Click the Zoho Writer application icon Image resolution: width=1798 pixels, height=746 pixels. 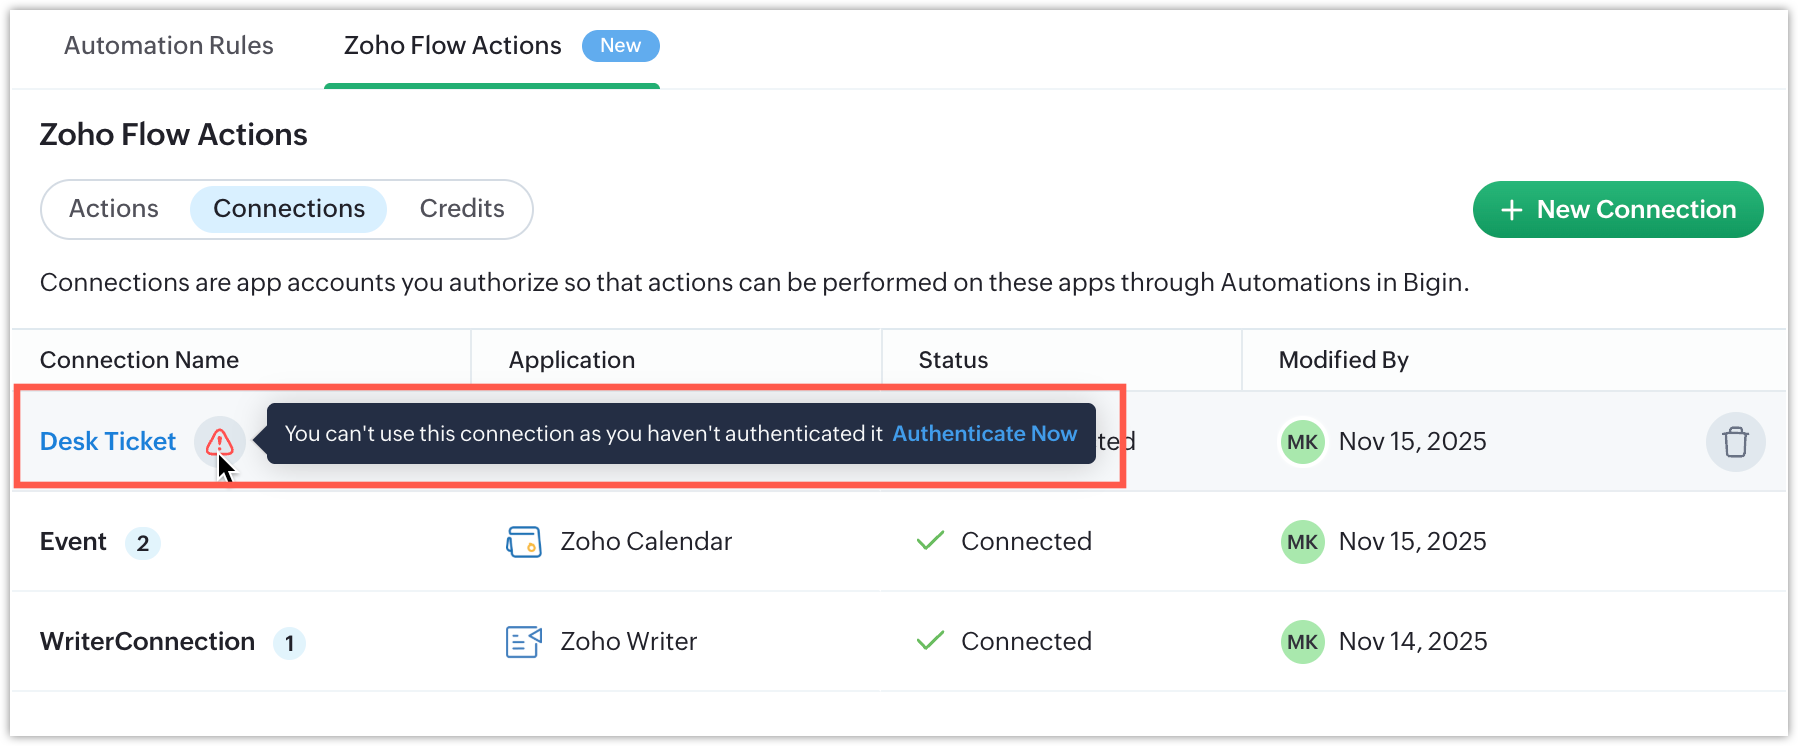point(524,642)
